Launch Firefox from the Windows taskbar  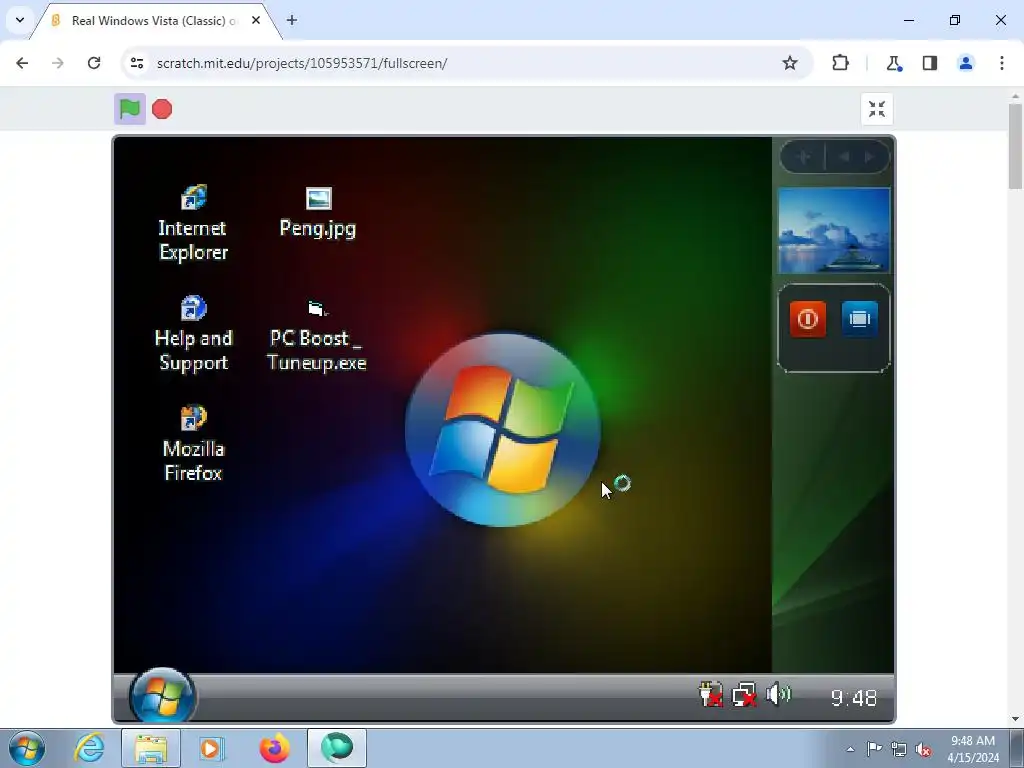[x=274, y=748]
